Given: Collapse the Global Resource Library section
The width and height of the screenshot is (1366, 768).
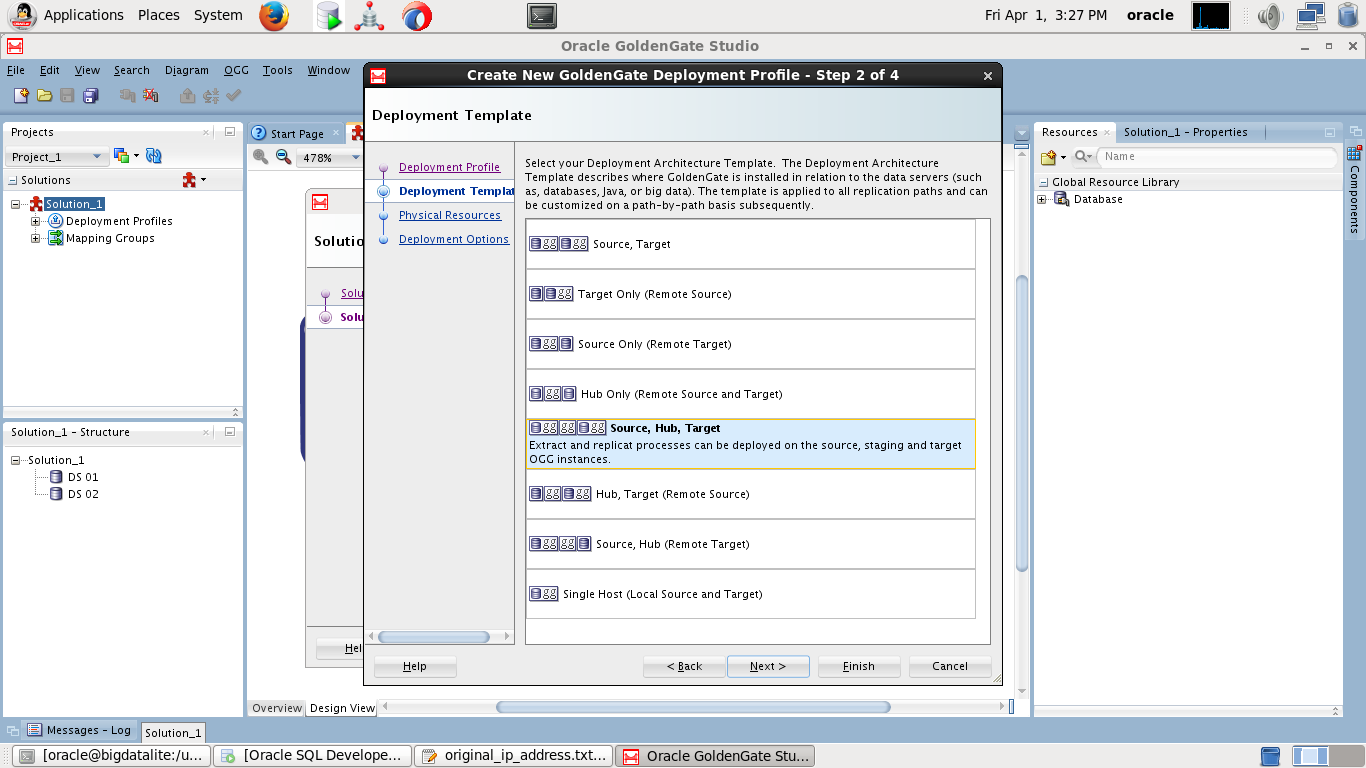Looking at the screenshot, I should point(1043,182).
